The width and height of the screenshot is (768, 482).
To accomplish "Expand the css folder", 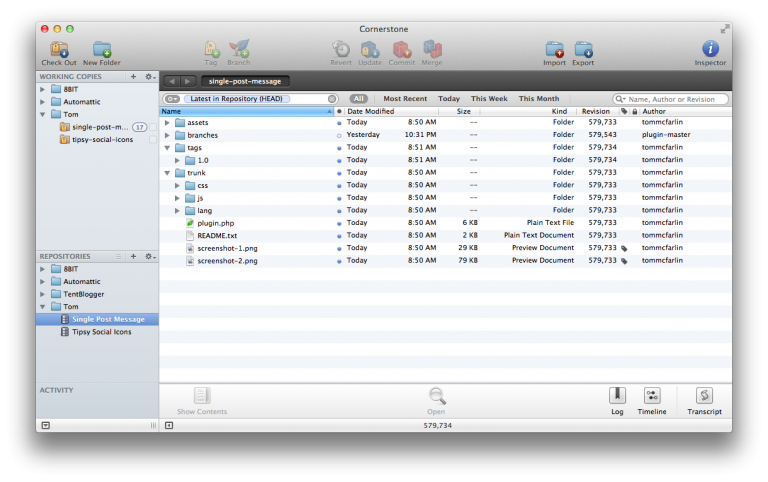I will 177,186.
